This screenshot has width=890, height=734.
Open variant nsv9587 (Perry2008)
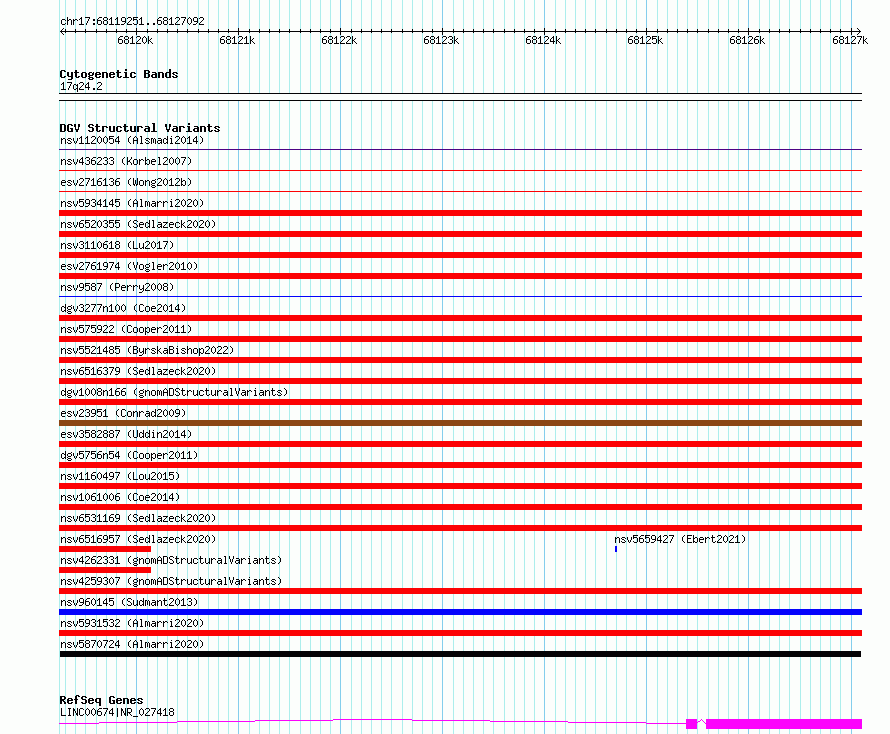click(x=117, y=287)
